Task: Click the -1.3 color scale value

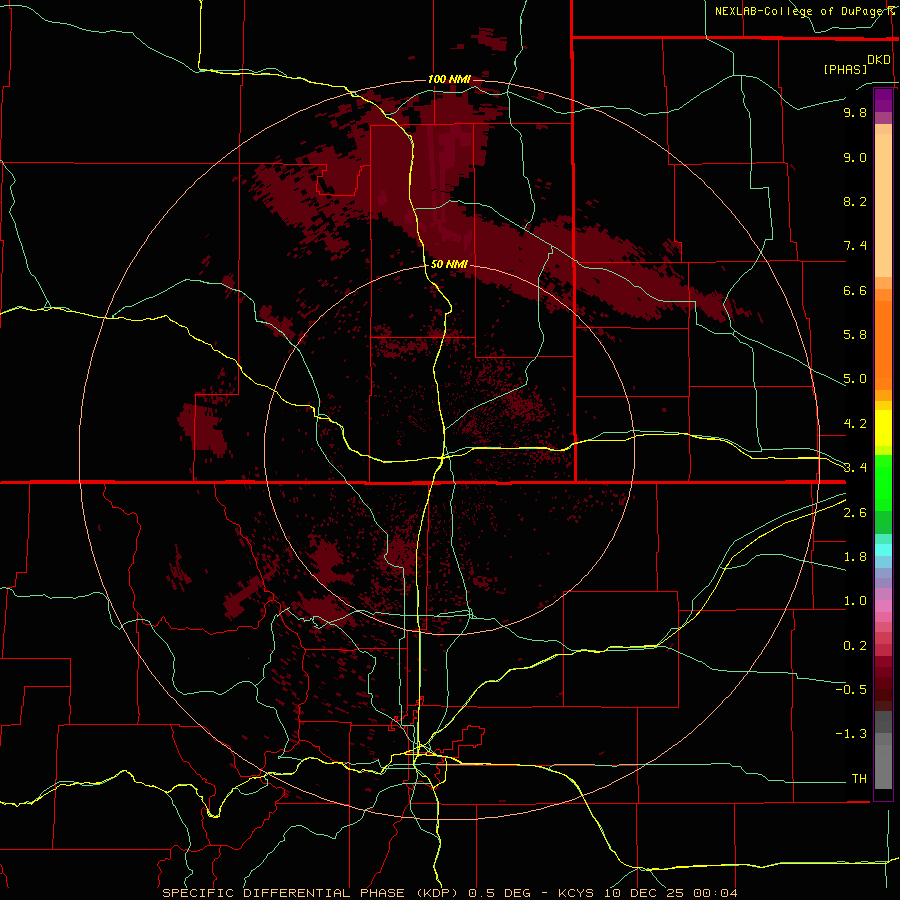Action: 851,734
